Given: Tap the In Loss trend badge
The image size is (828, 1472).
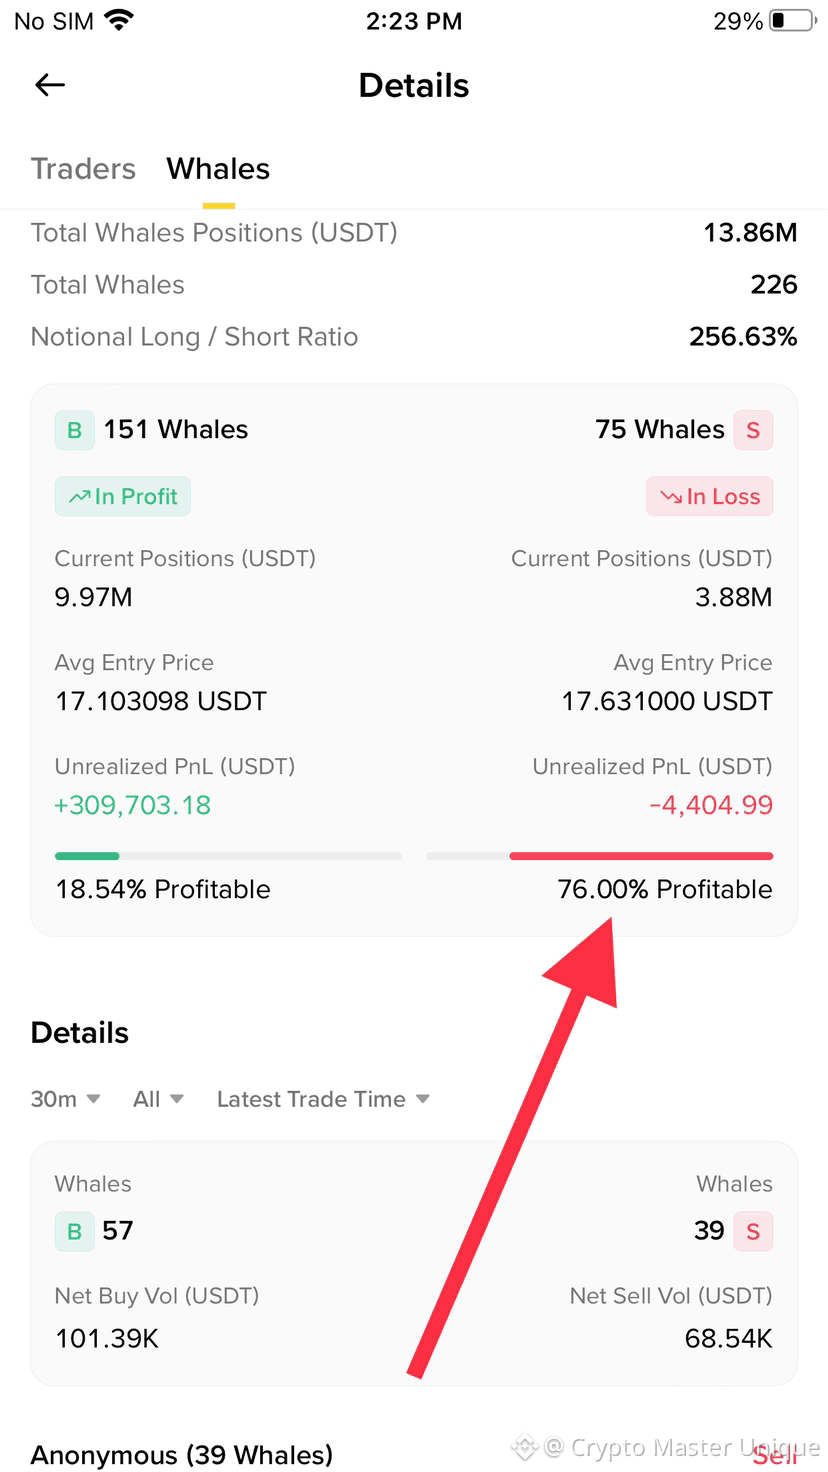Looking at the screenshot, I should click(x=710, y=496).
